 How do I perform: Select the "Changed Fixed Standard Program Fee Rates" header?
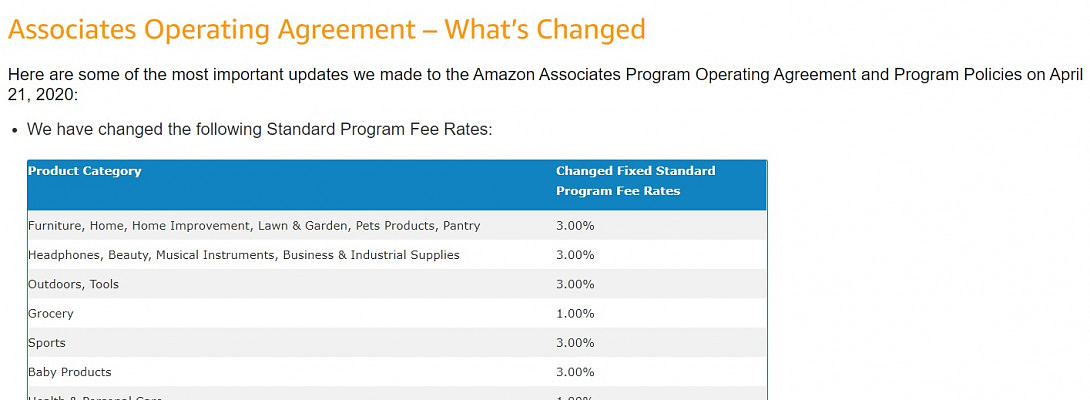pyautogui.click(x=635, y=181)
